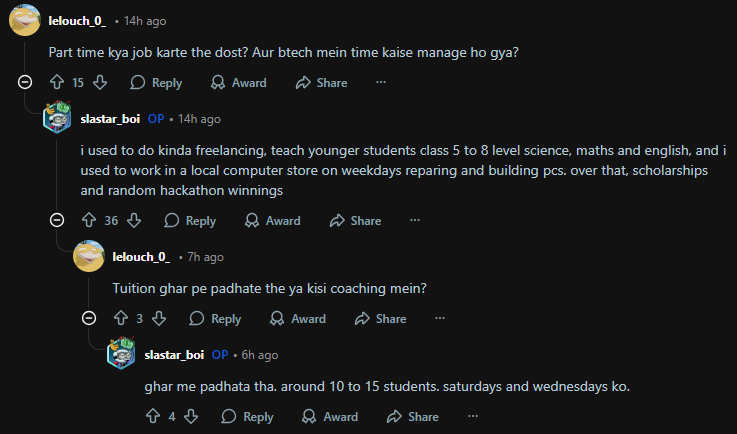Share the 'Tuition ghar pe' comment
This screenshot has height=434, width=737.
pyautogui.click(x=380, y=318)
